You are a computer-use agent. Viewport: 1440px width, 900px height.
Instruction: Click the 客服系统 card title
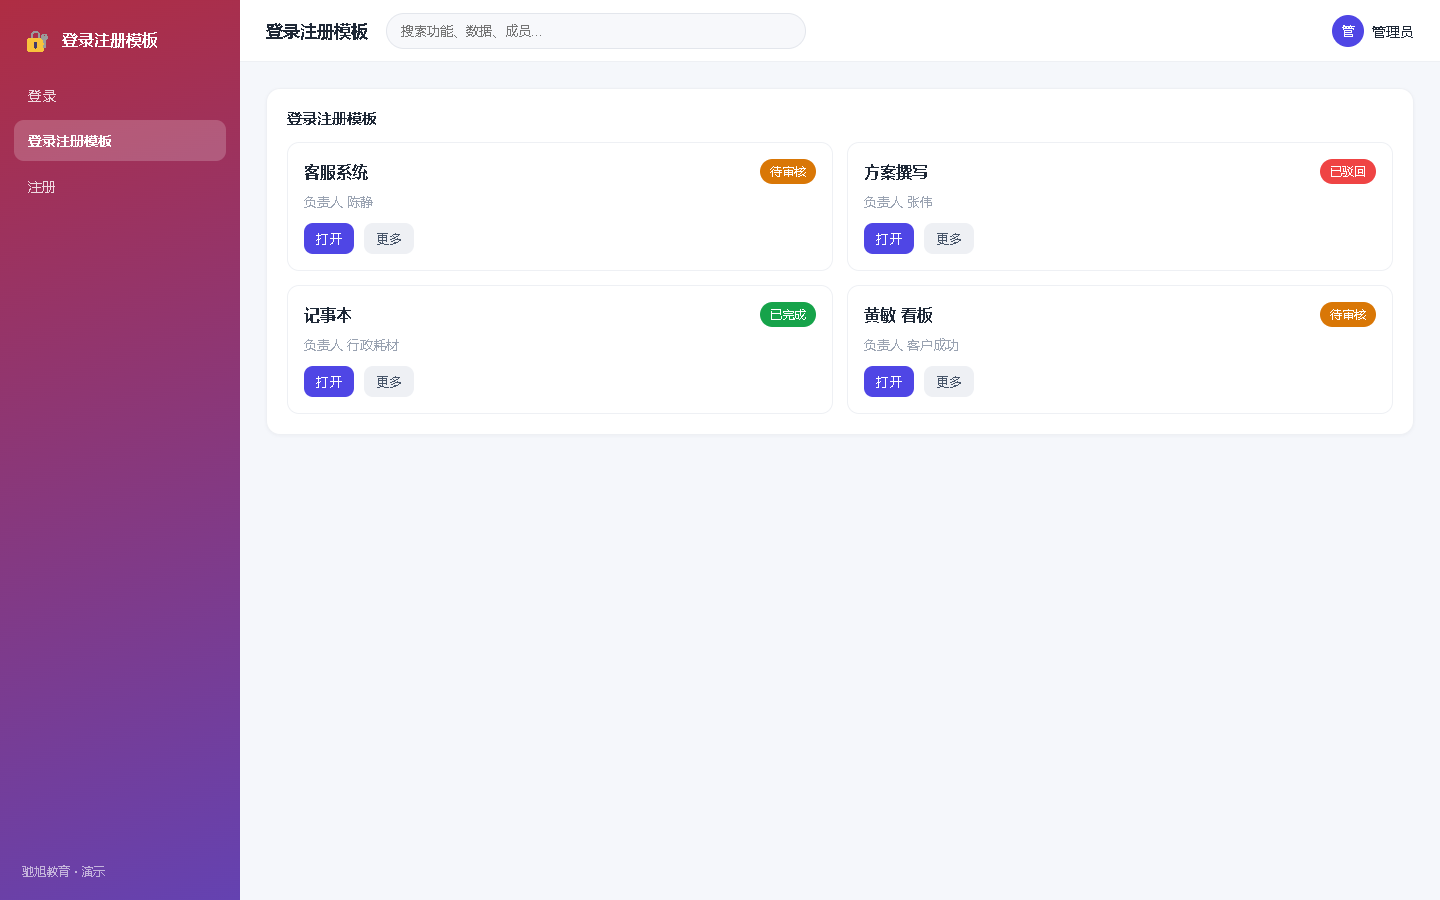(336, 173)
